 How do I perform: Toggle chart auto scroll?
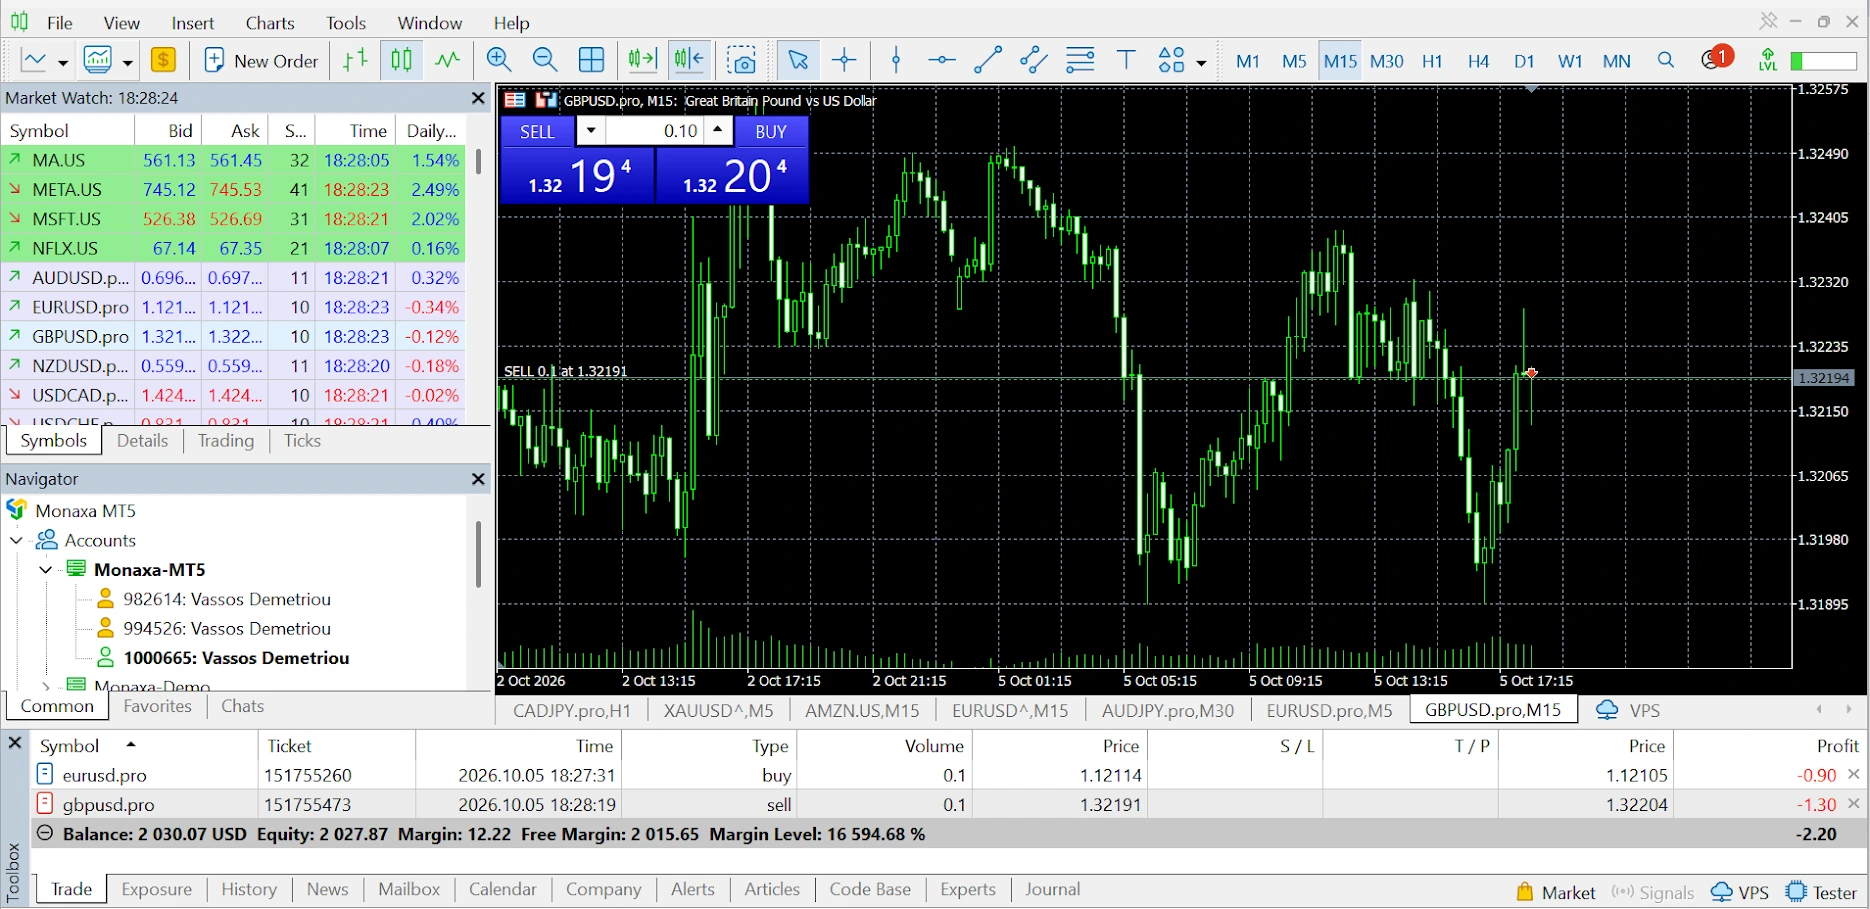pos(643,60)
